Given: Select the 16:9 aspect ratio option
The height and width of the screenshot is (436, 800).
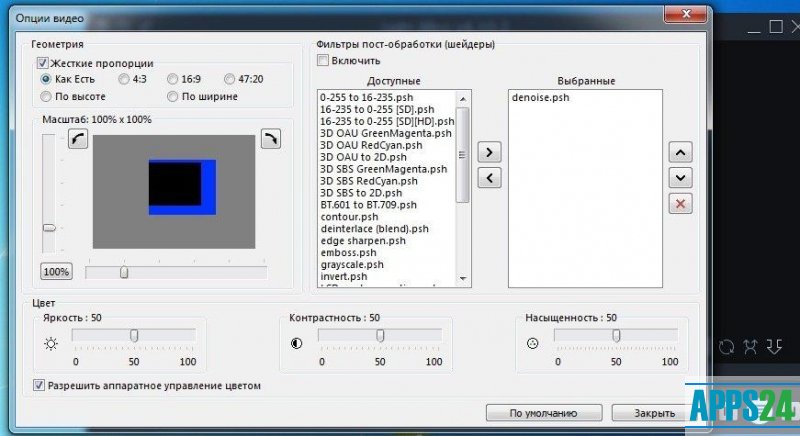Looking at the screenshot, I should 173,79.
